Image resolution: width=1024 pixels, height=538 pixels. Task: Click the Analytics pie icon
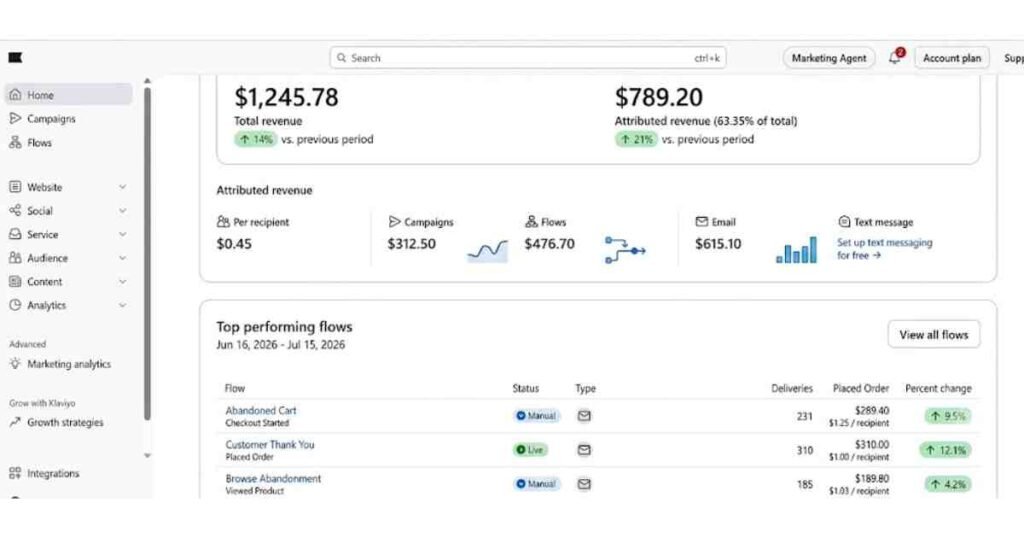[15, 305]
